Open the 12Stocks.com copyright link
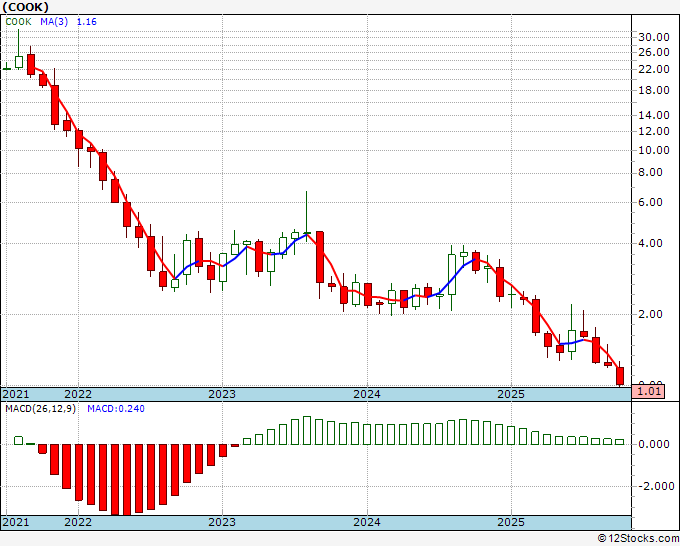 (638, 539)
